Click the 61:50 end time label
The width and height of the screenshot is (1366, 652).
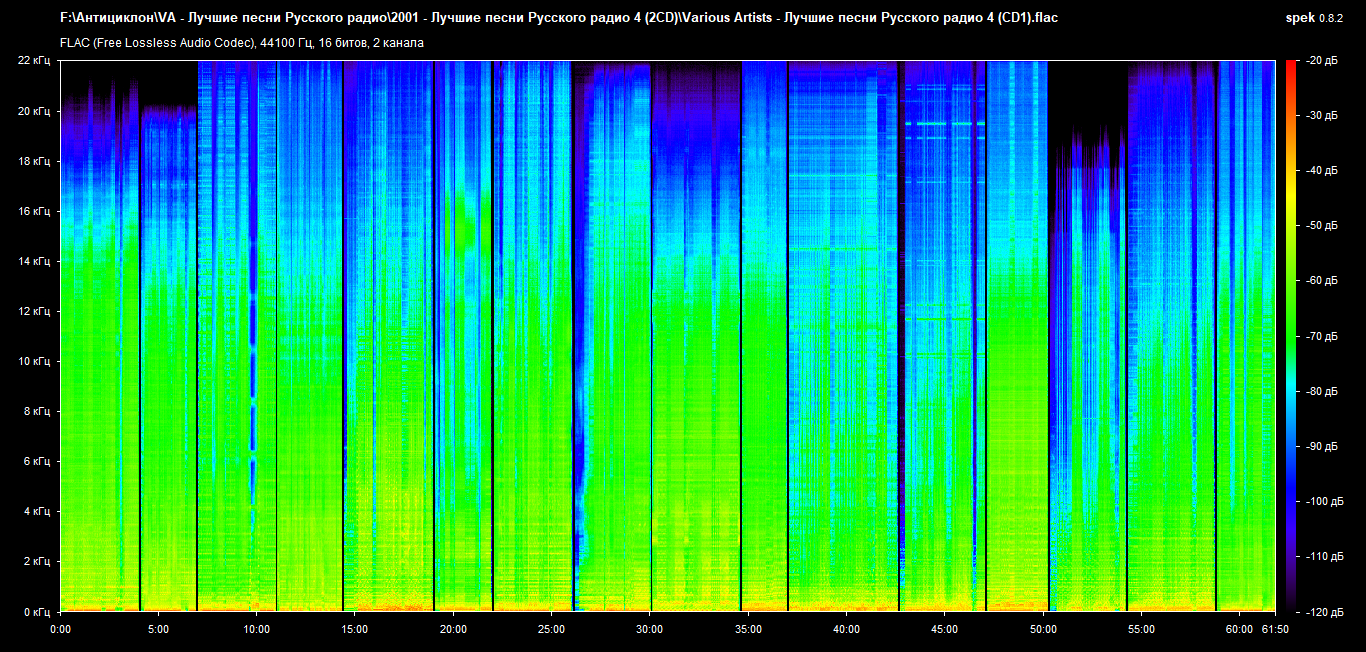[x=1276, y=630]
